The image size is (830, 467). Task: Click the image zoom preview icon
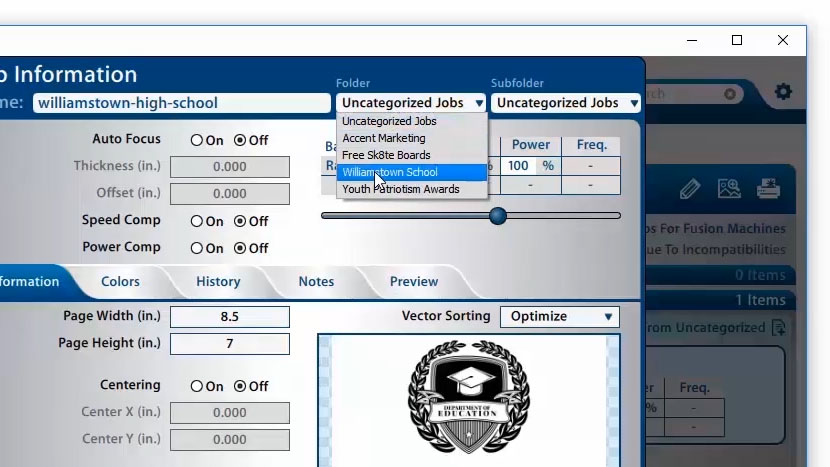click(x=728, y=188)
